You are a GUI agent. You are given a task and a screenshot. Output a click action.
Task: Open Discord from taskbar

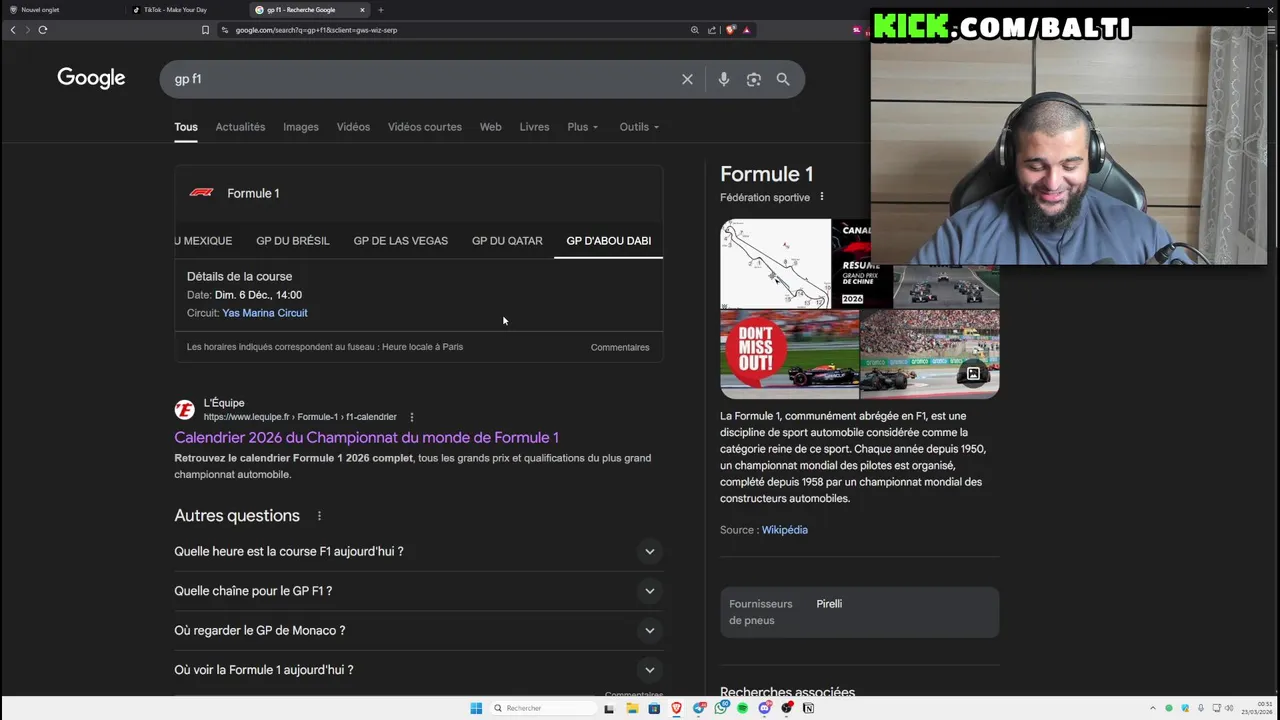tap(765, 708)
